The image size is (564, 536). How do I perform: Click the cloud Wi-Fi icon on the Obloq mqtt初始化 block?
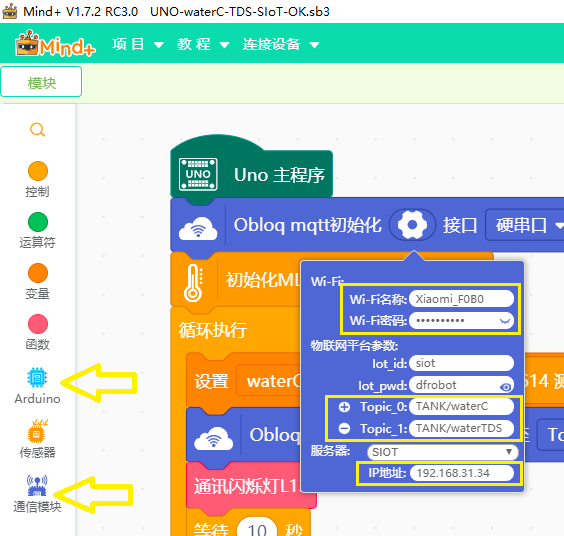198,228
